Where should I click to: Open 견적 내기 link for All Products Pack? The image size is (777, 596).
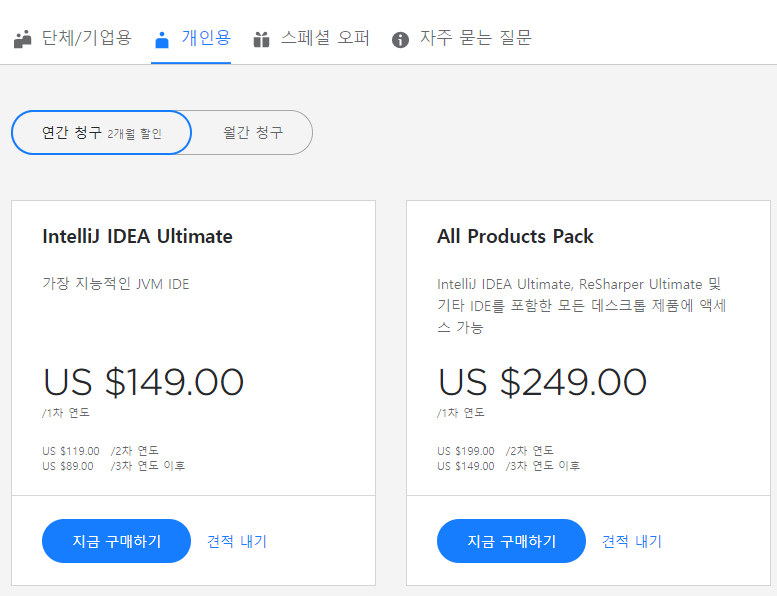click(632, 541)
